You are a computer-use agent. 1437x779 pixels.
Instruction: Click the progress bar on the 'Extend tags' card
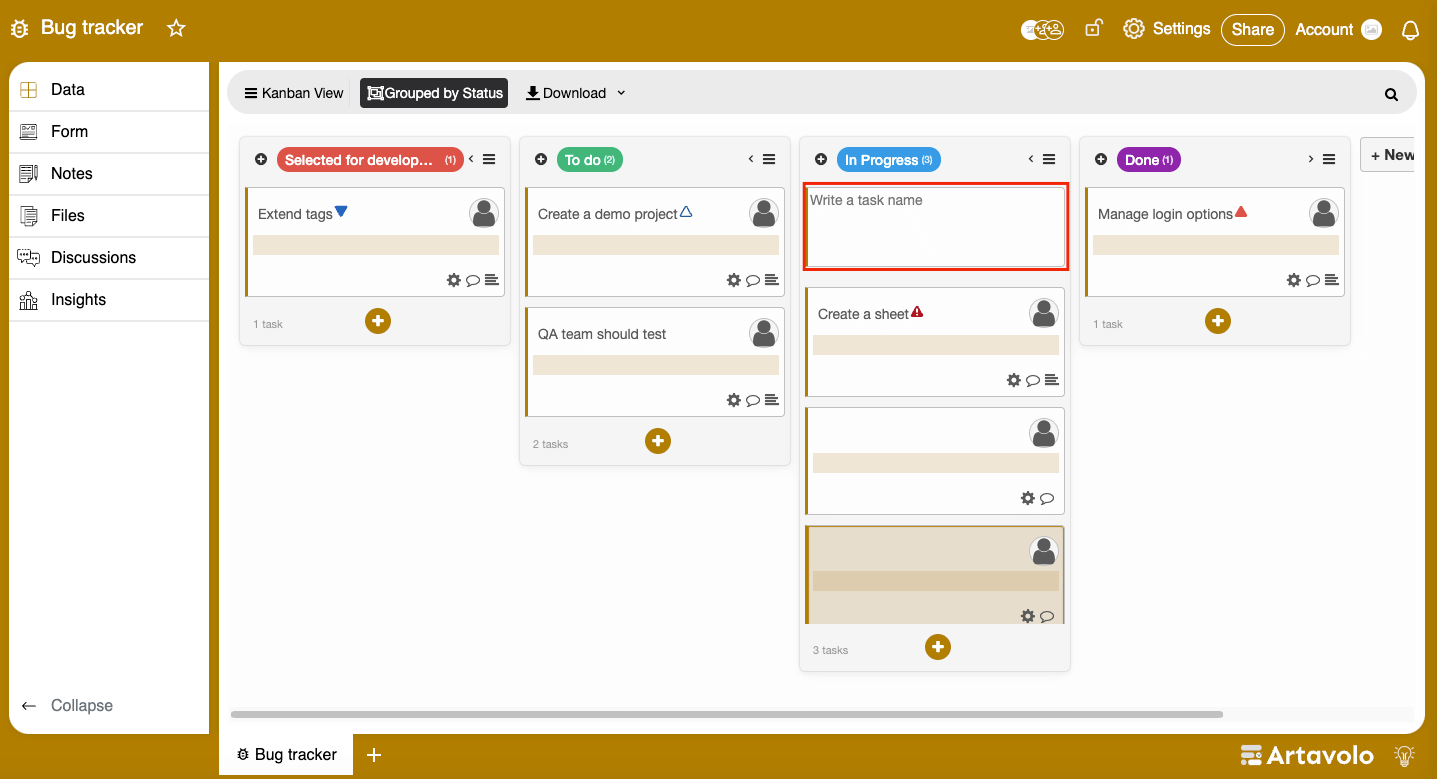click(375, 245)
